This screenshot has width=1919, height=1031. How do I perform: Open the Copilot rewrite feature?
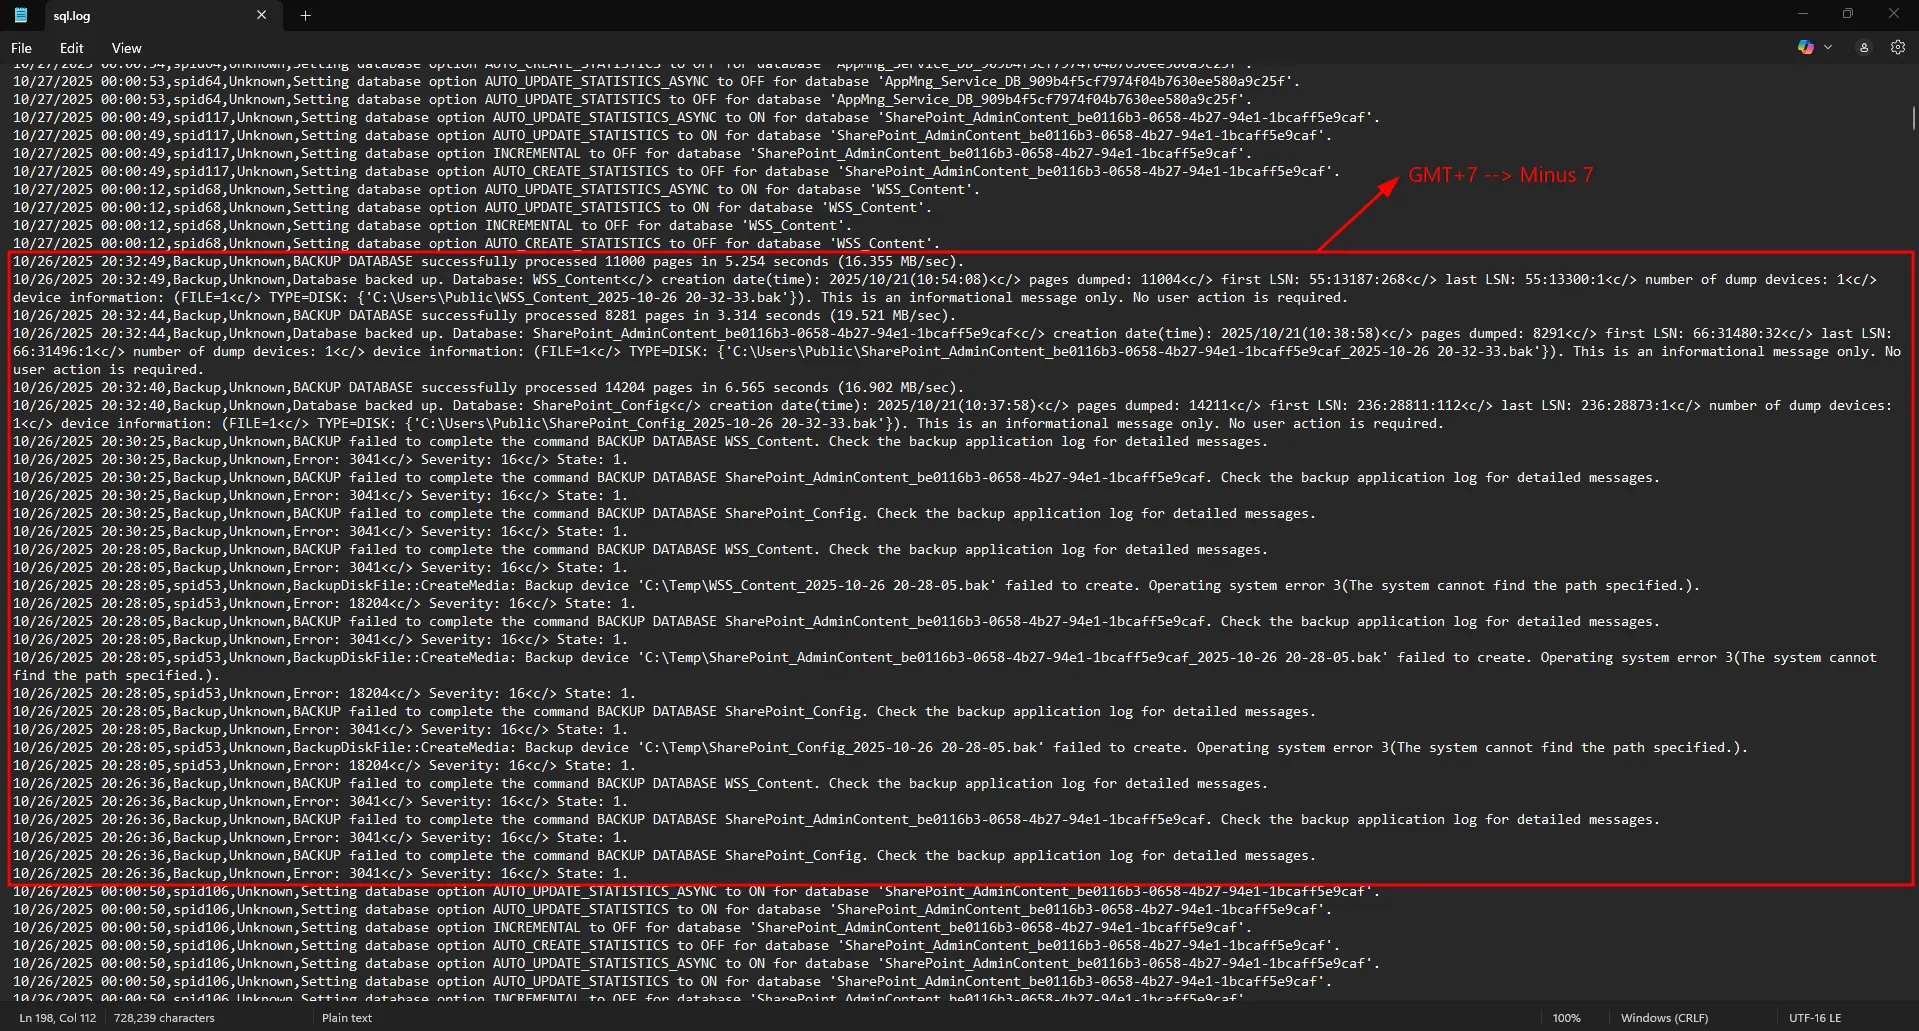(x=1805, y=47)
